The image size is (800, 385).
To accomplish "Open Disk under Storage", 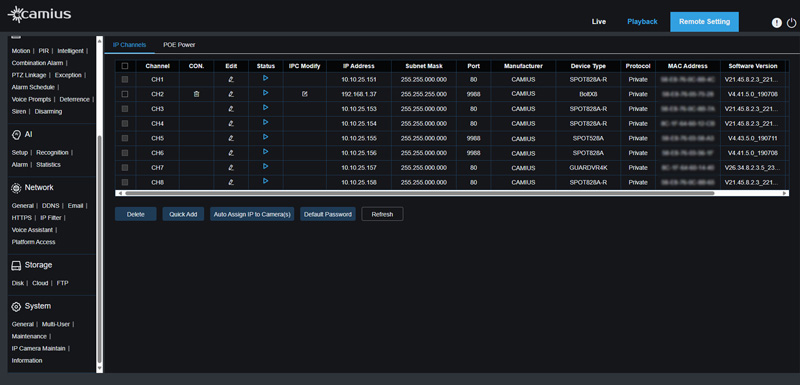I will [x=18, y=283].
